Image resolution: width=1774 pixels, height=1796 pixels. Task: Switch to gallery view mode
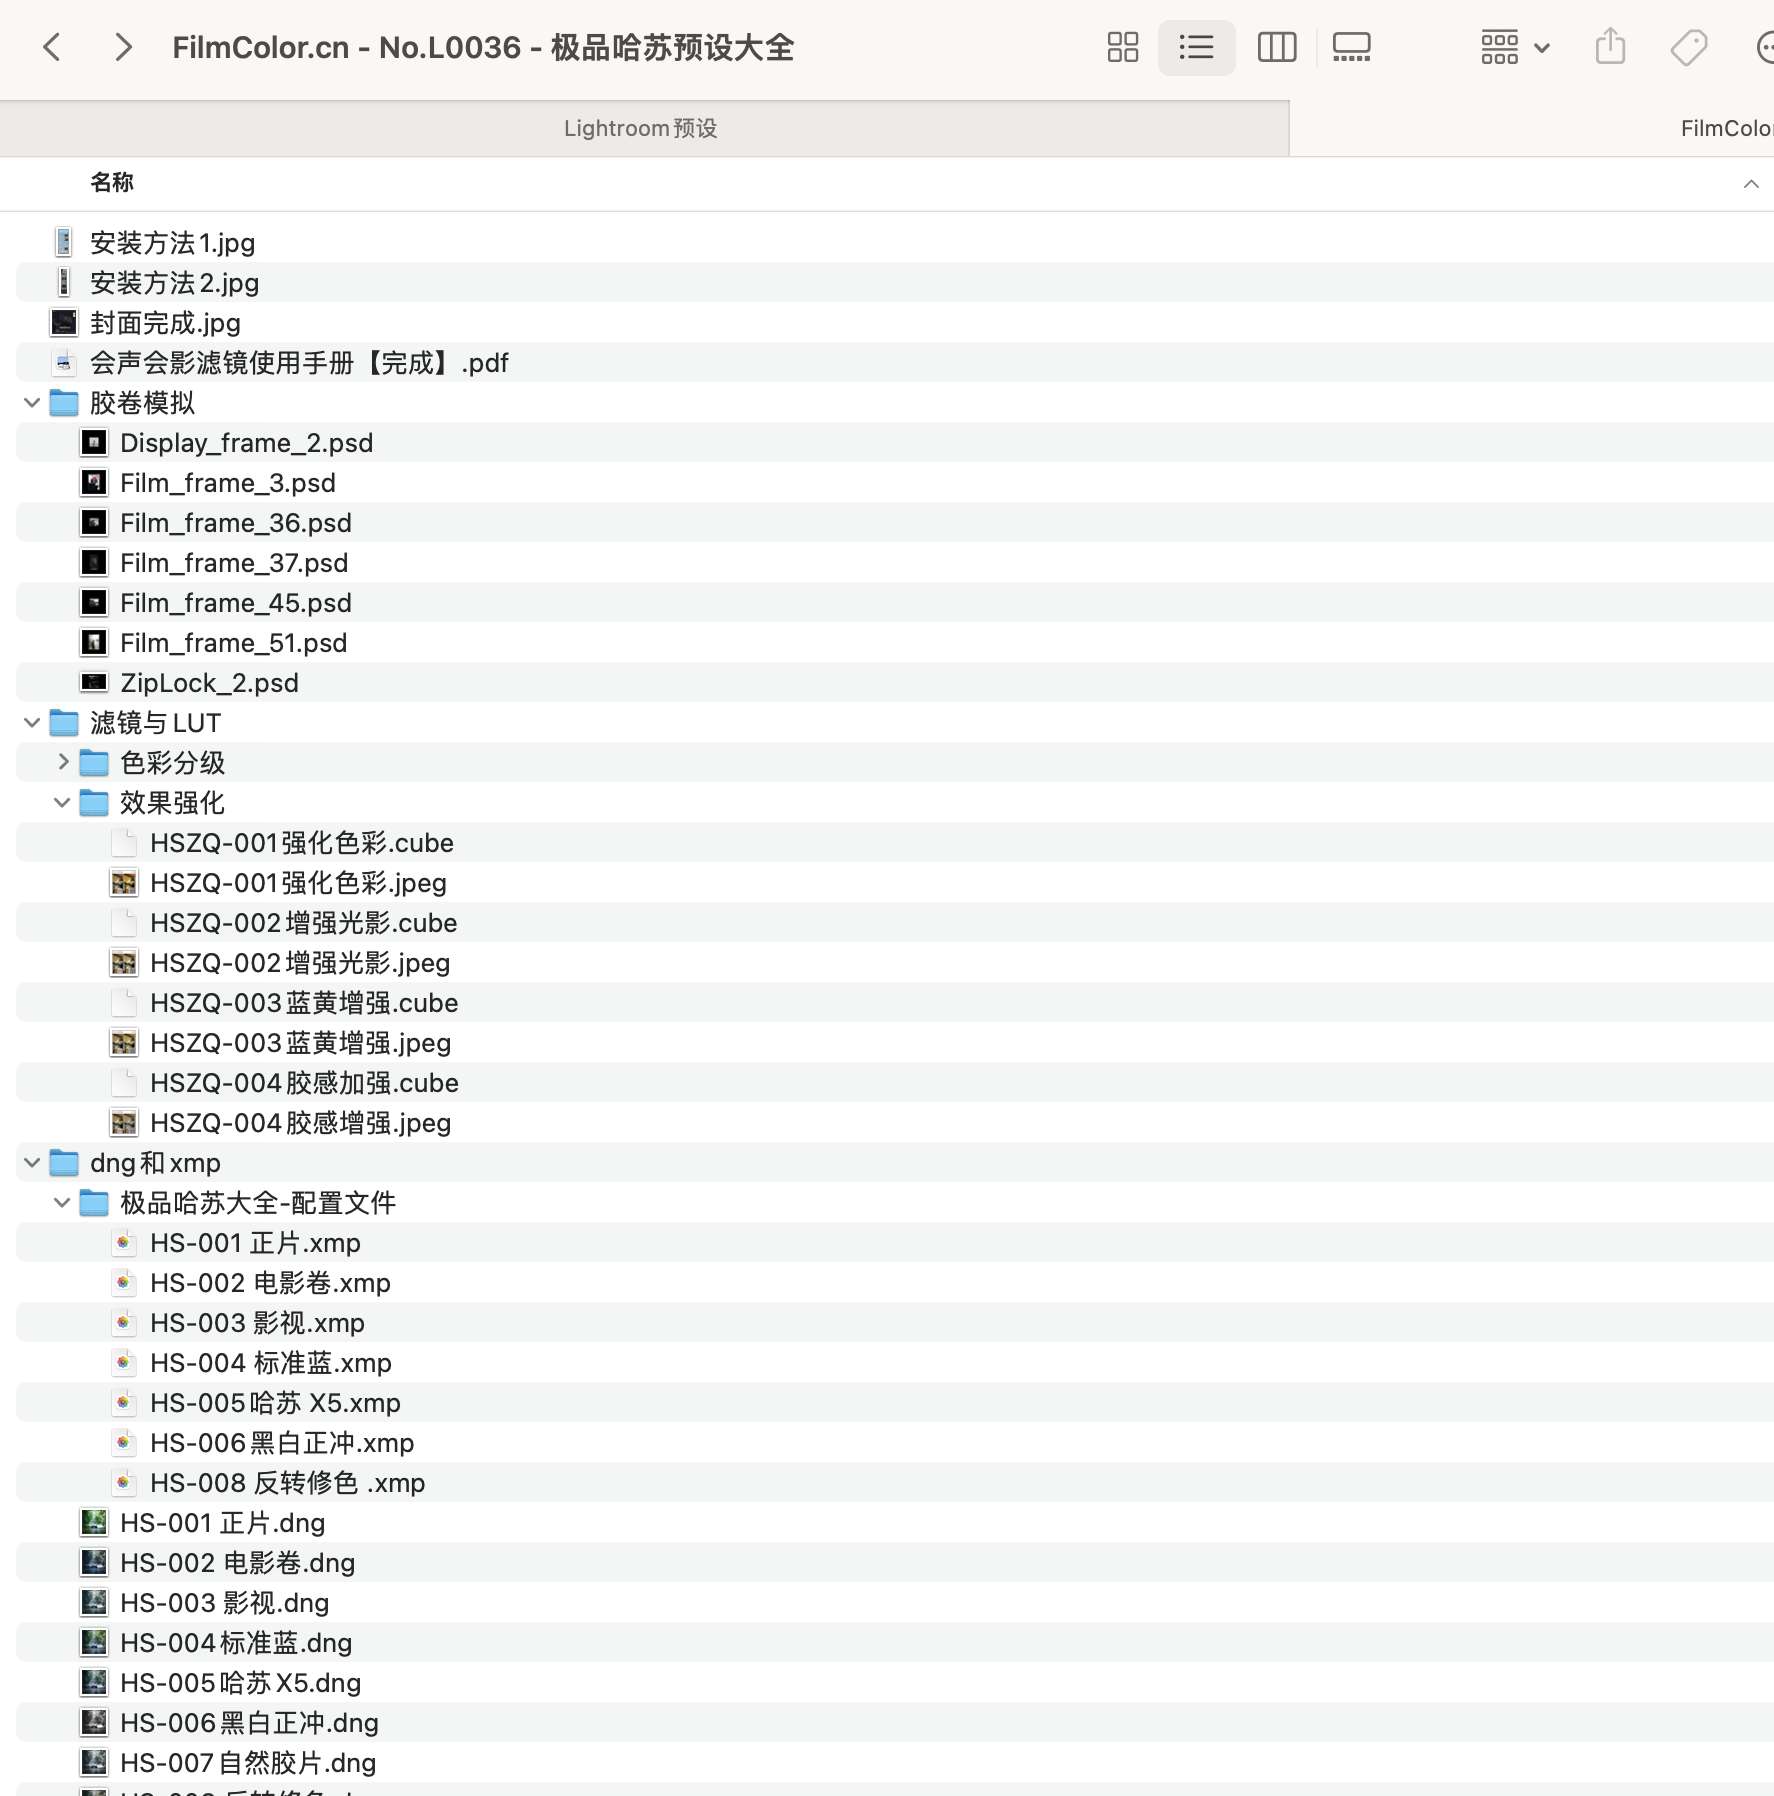[x=1351, y=47]
